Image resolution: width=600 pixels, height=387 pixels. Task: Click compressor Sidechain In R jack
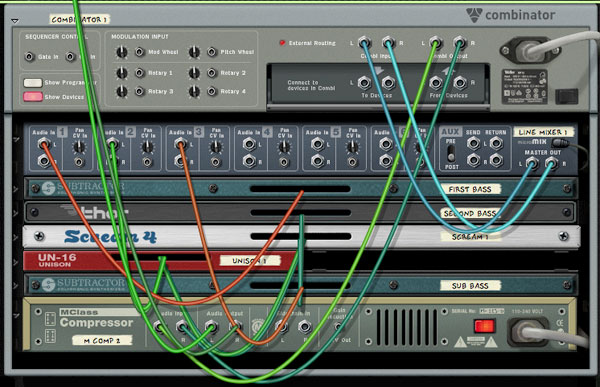[x=305, y=327]
